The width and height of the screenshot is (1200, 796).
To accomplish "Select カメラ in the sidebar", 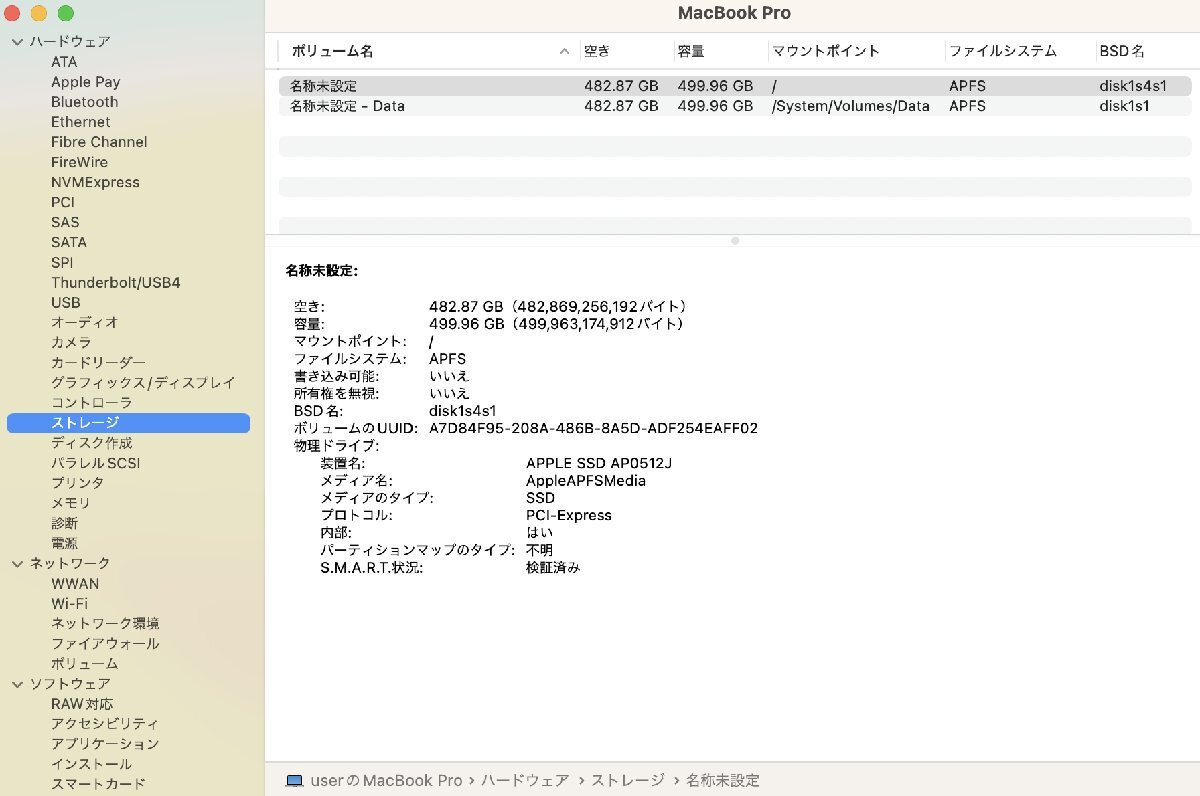I will (x=71, y=342).
